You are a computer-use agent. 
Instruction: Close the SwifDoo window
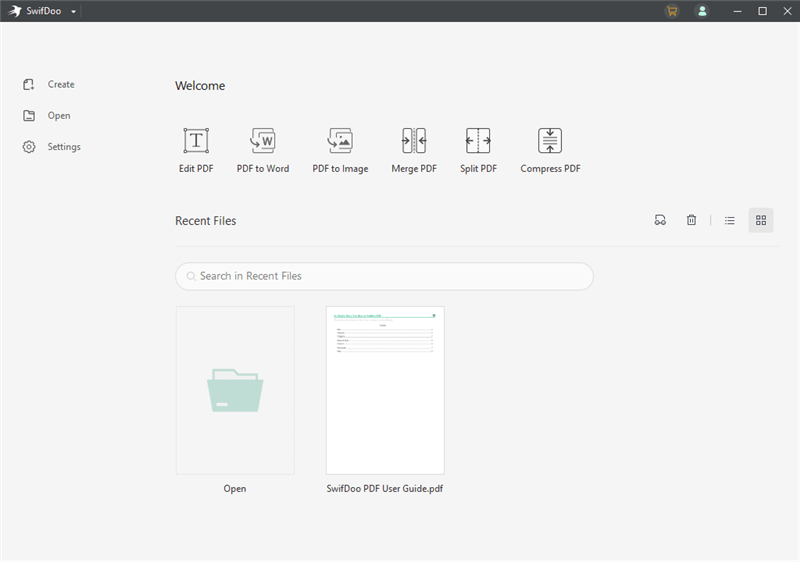(x=787, y=11)
